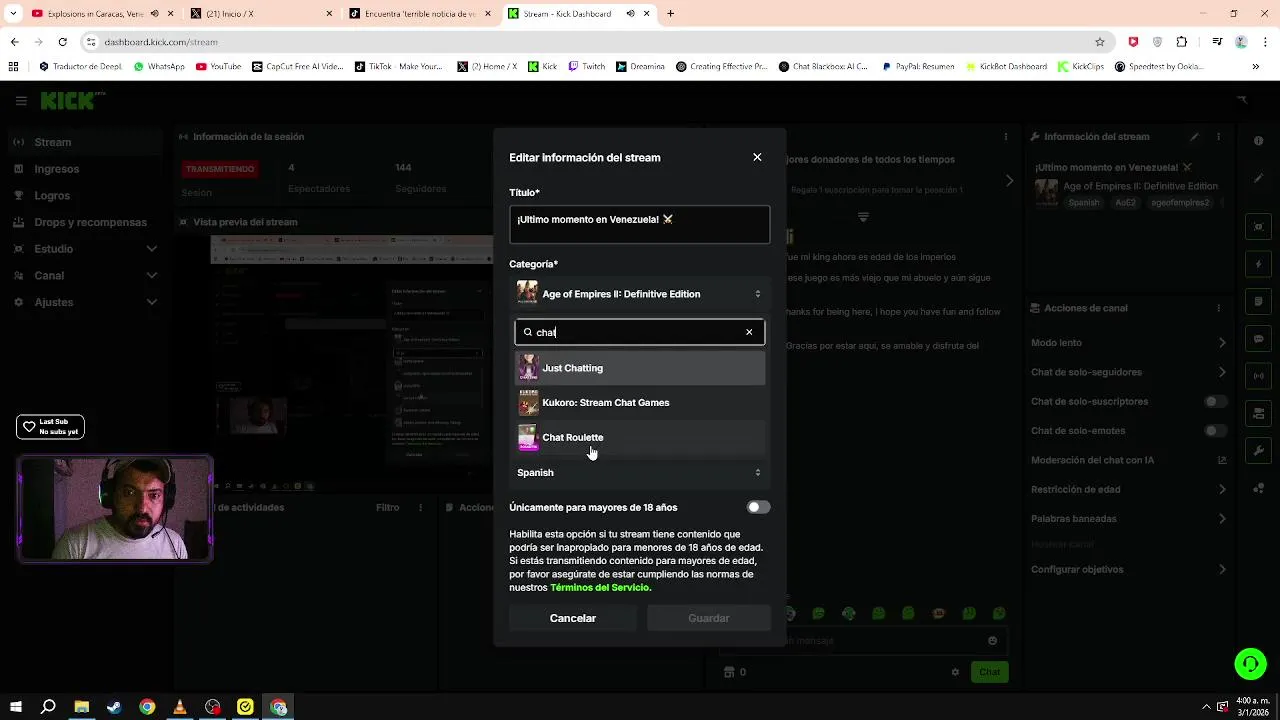Mute the Explosions in Caracas tab audio
This screenshot has height=720, width=1280.
click(x=155, y=13)
